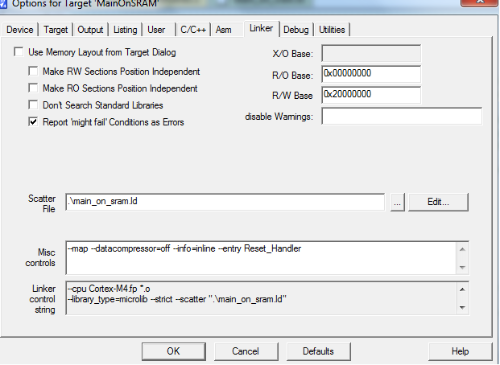Select the Utilities tab

(x=332, y=30)
